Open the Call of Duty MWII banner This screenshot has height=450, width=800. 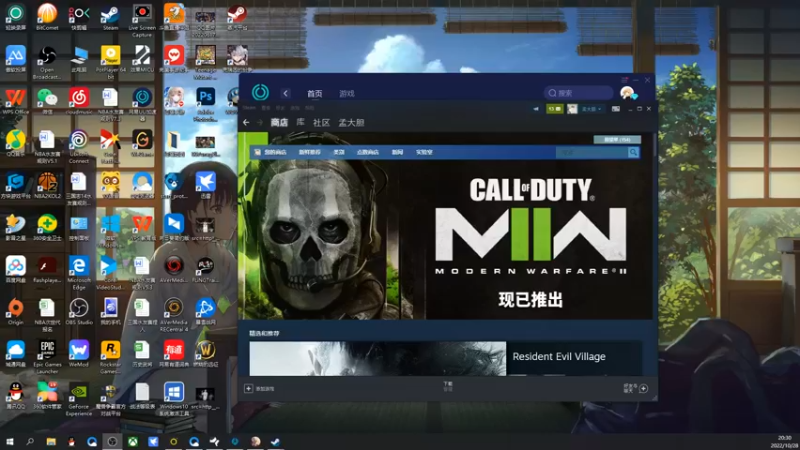[445, 226]
